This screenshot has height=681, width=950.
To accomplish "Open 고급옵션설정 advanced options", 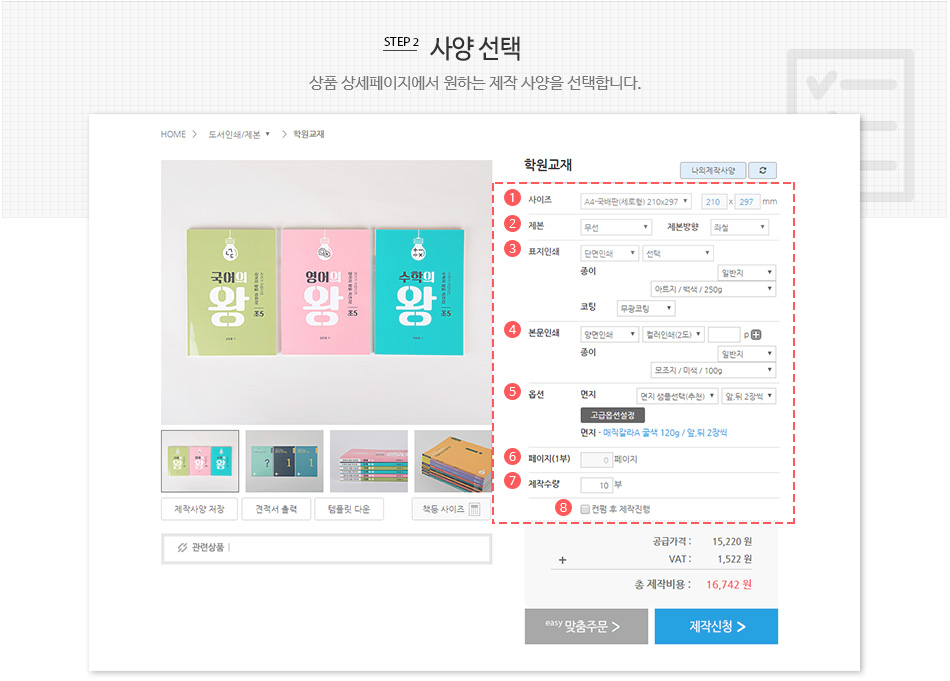I will pyautogui.click(x=613, y=415).
